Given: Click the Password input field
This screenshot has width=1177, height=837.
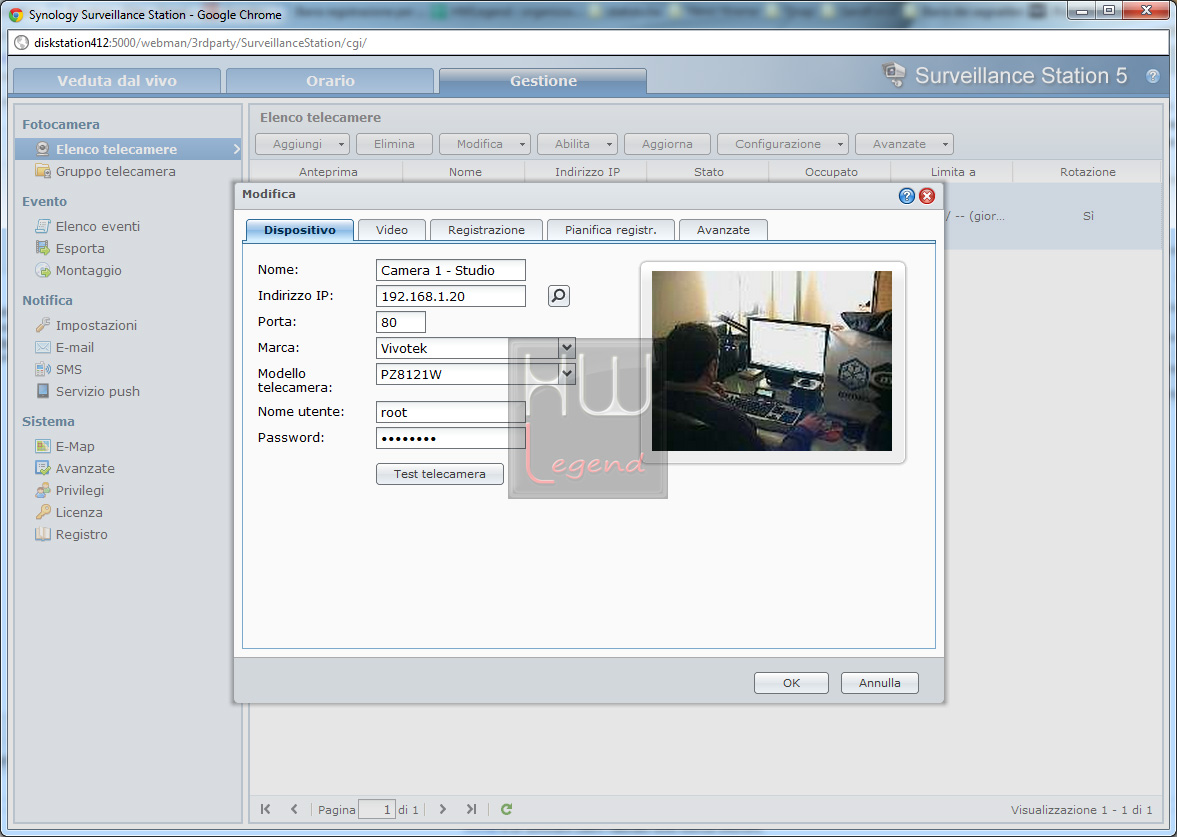Looking at the screenshot, I should [x=450, y=438].
